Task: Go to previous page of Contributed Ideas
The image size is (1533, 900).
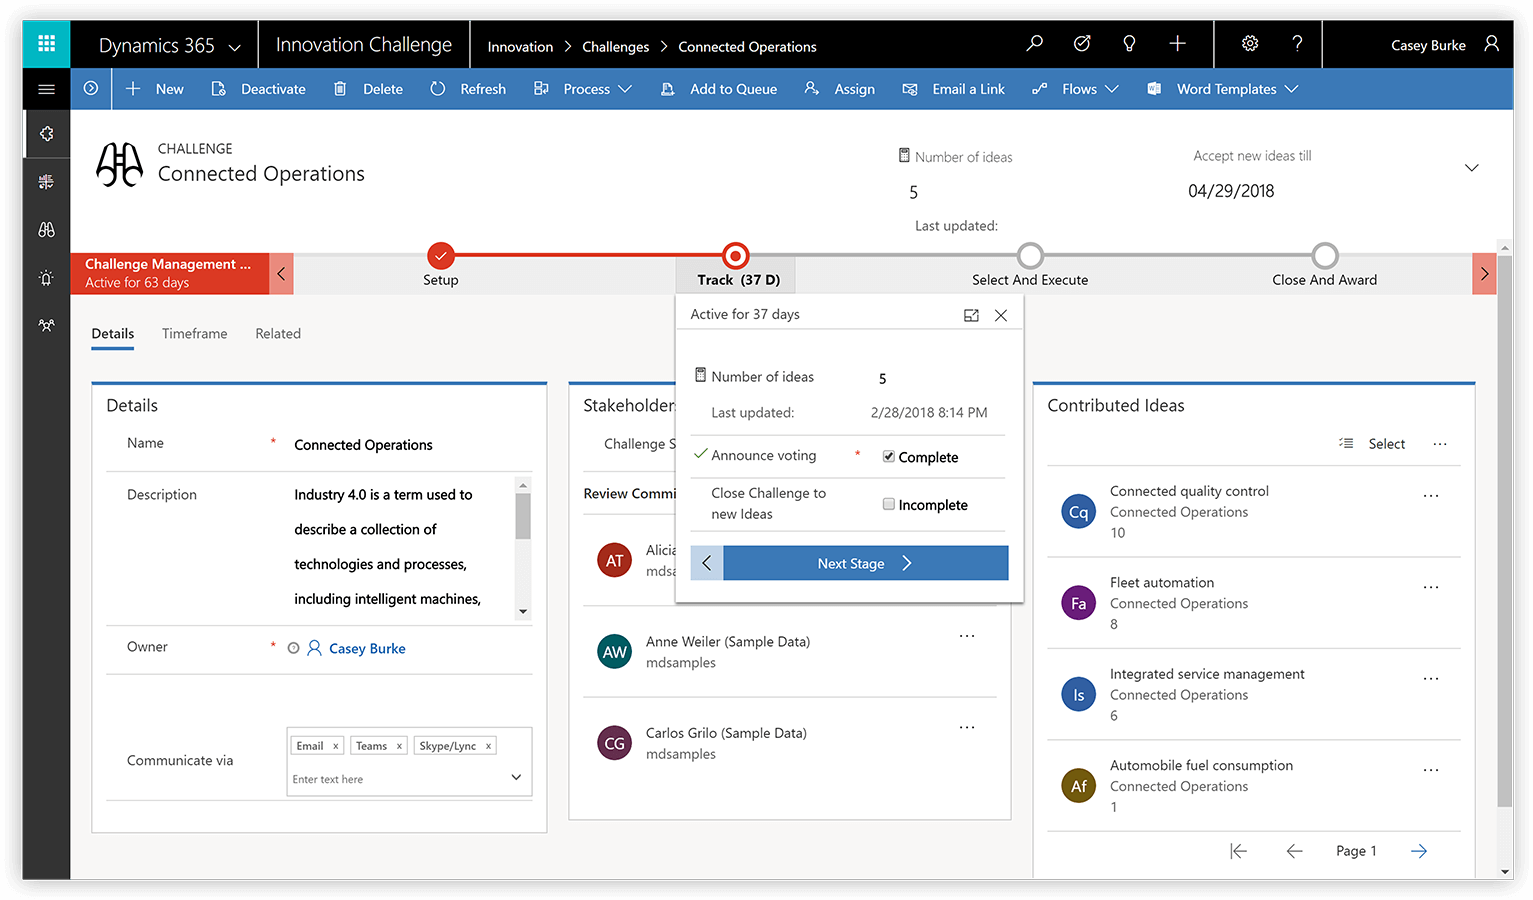Action: coord(1294,851)
